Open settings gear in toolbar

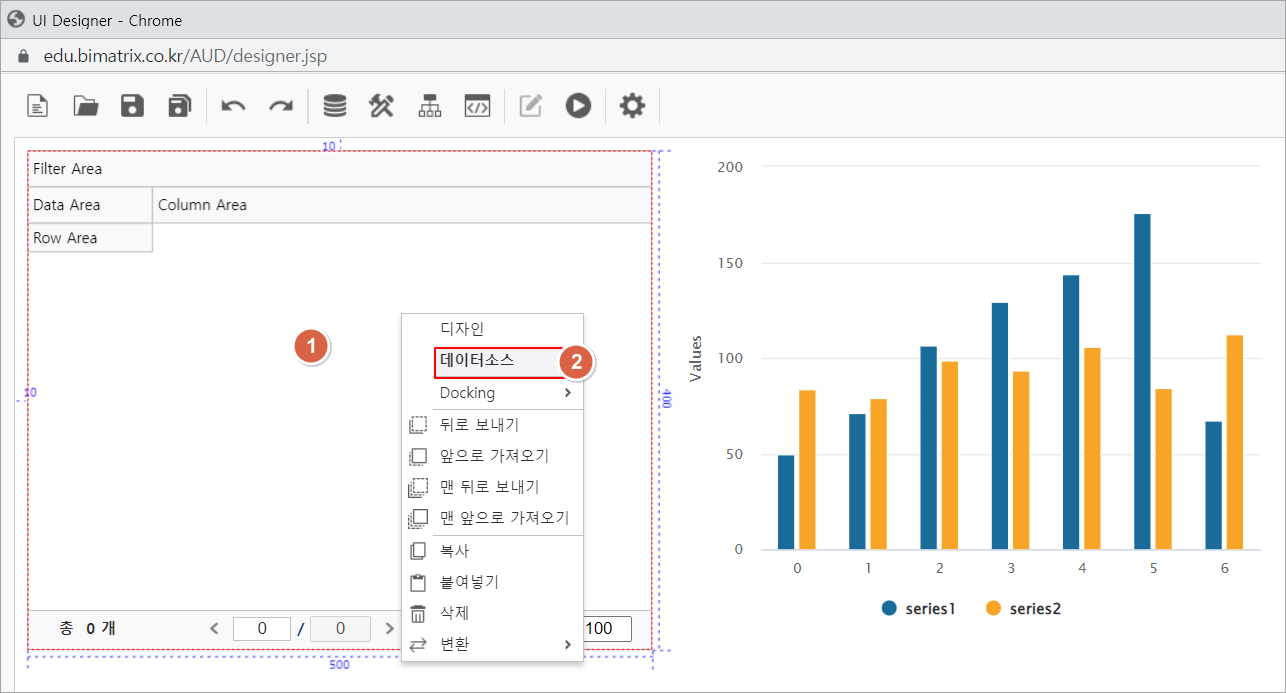632,105
